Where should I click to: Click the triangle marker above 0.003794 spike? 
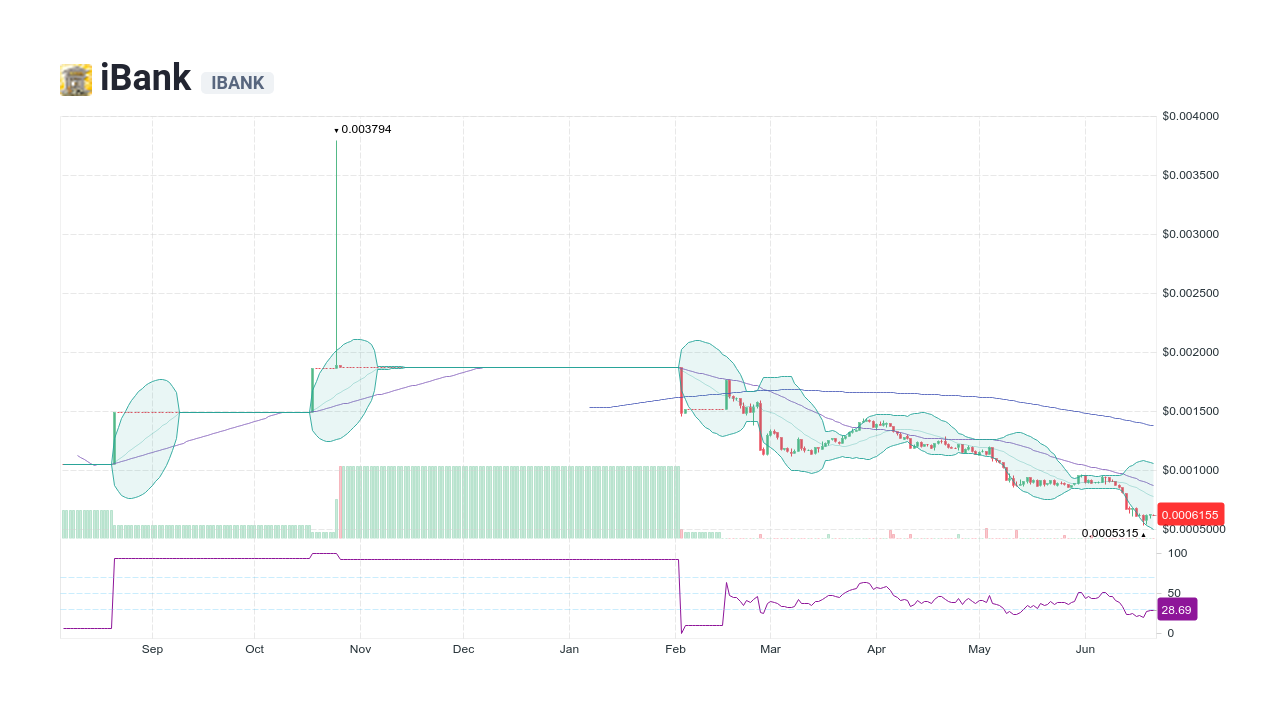[x=336, y=130]
